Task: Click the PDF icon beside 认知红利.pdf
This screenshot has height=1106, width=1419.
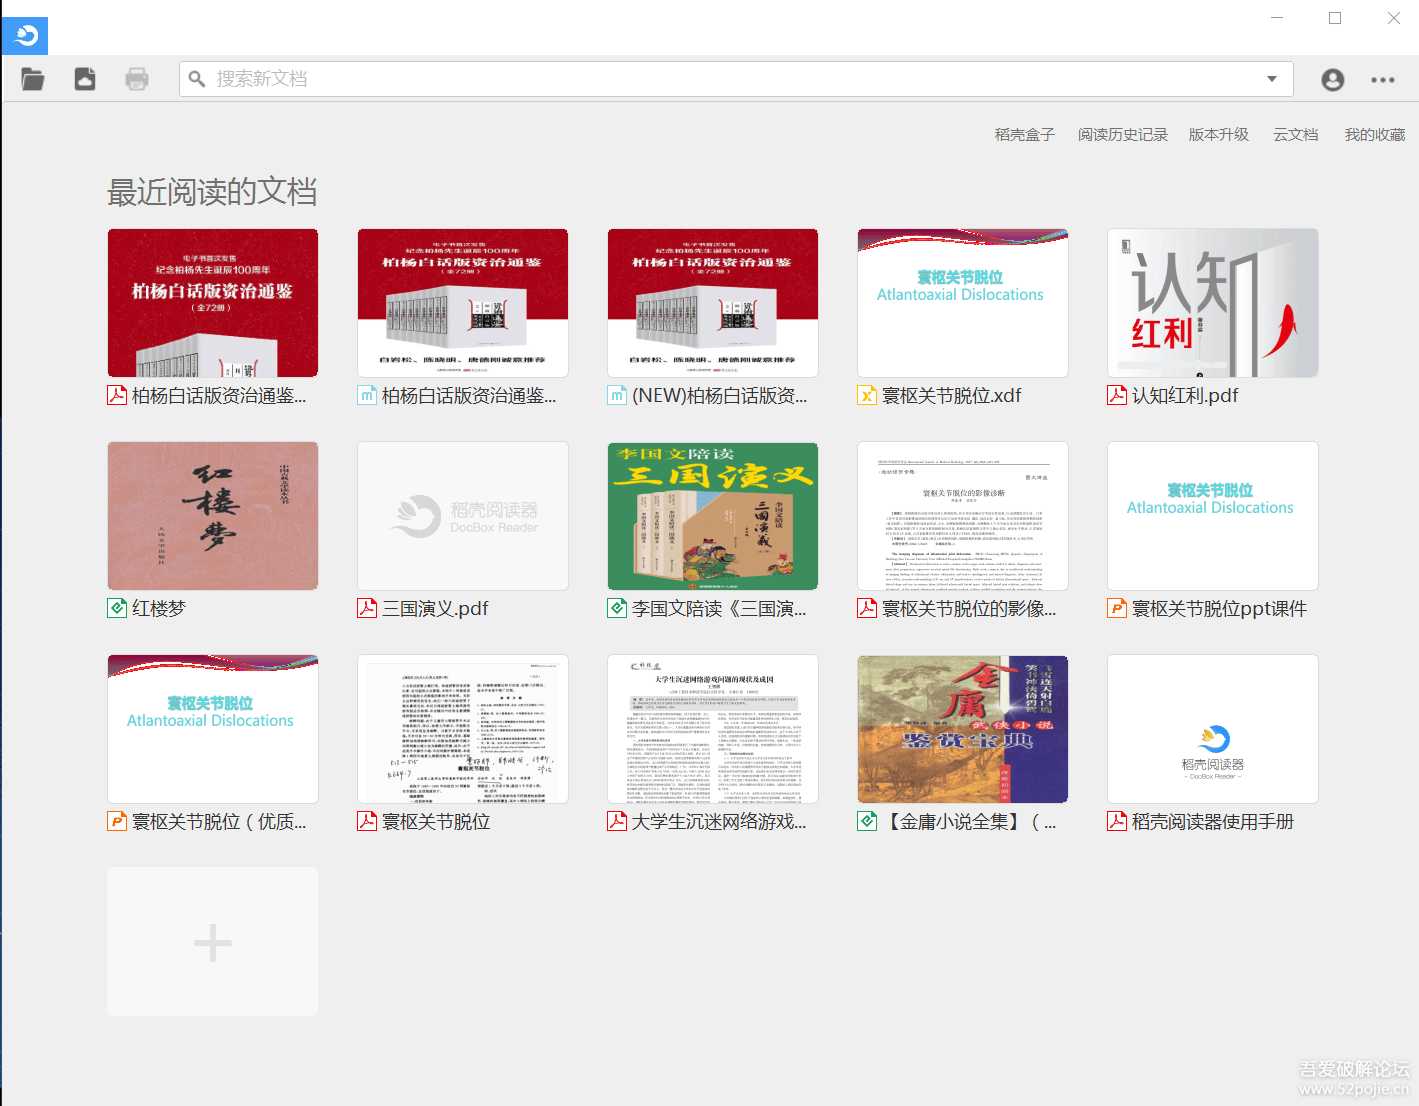Action: pos(1117,395)
